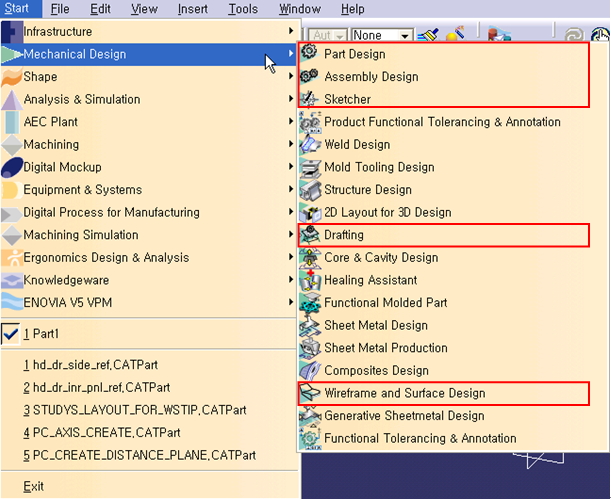The height and width of the screenshot is (499, 611).
Task: Click the Composites Design icon
Action: coord(310,370)
